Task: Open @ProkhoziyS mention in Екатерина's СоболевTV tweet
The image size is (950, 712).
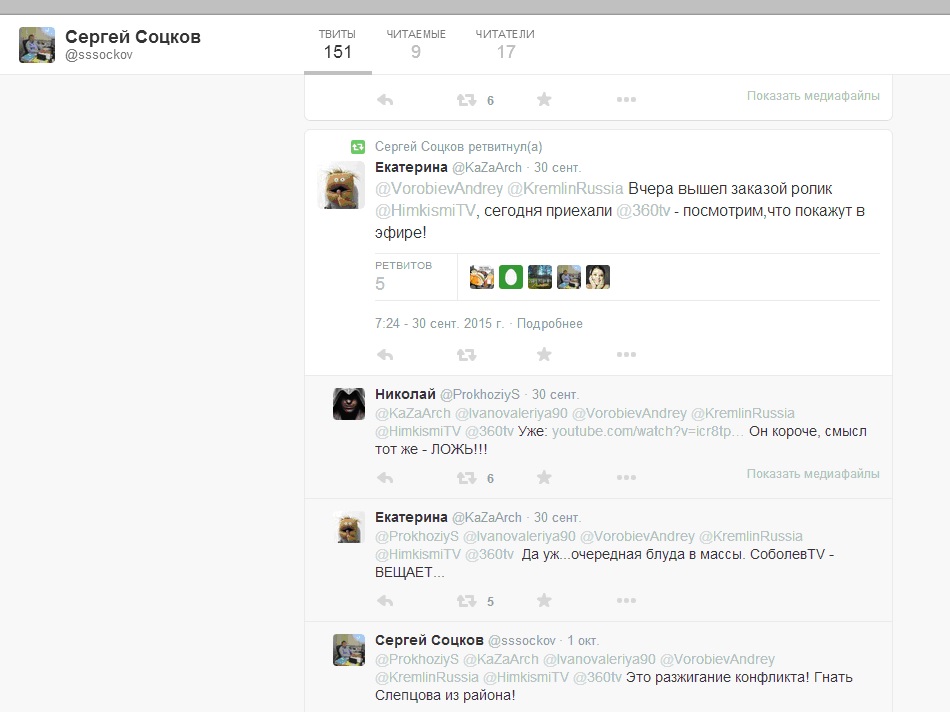Action: click(417, 536)
